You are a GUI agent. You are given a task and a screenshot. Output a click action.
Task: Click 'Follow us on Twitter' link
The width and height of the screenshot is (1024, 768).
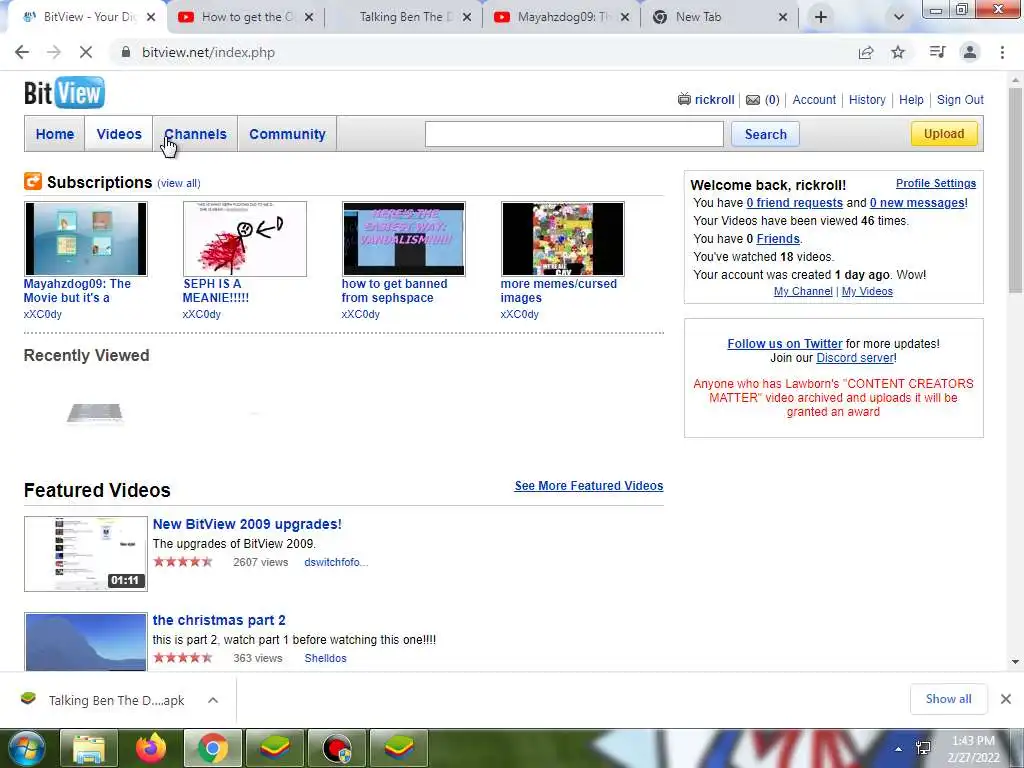[x=785, y=344]
